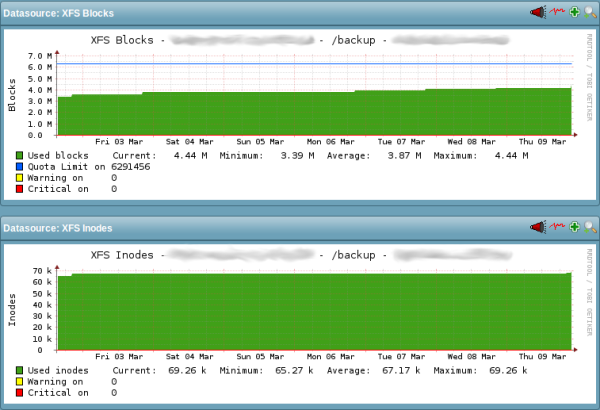Viewport: 600px width, 410px height.
Task: Click the Blocks 'Average: 3.87 M' value
Action: point(374,156)
